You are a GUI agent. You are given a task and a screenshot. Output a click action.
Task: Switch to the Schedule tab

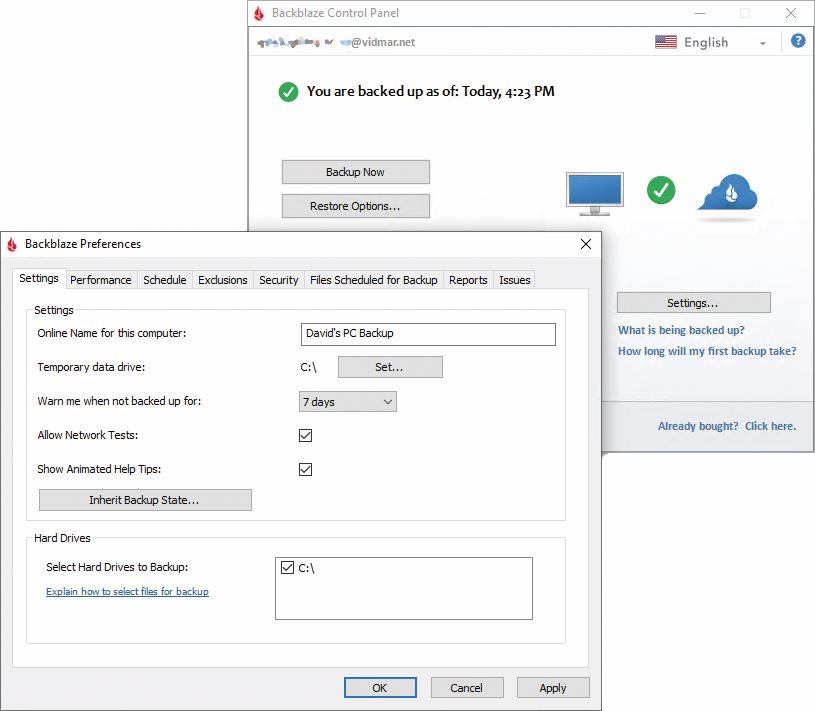165,280
